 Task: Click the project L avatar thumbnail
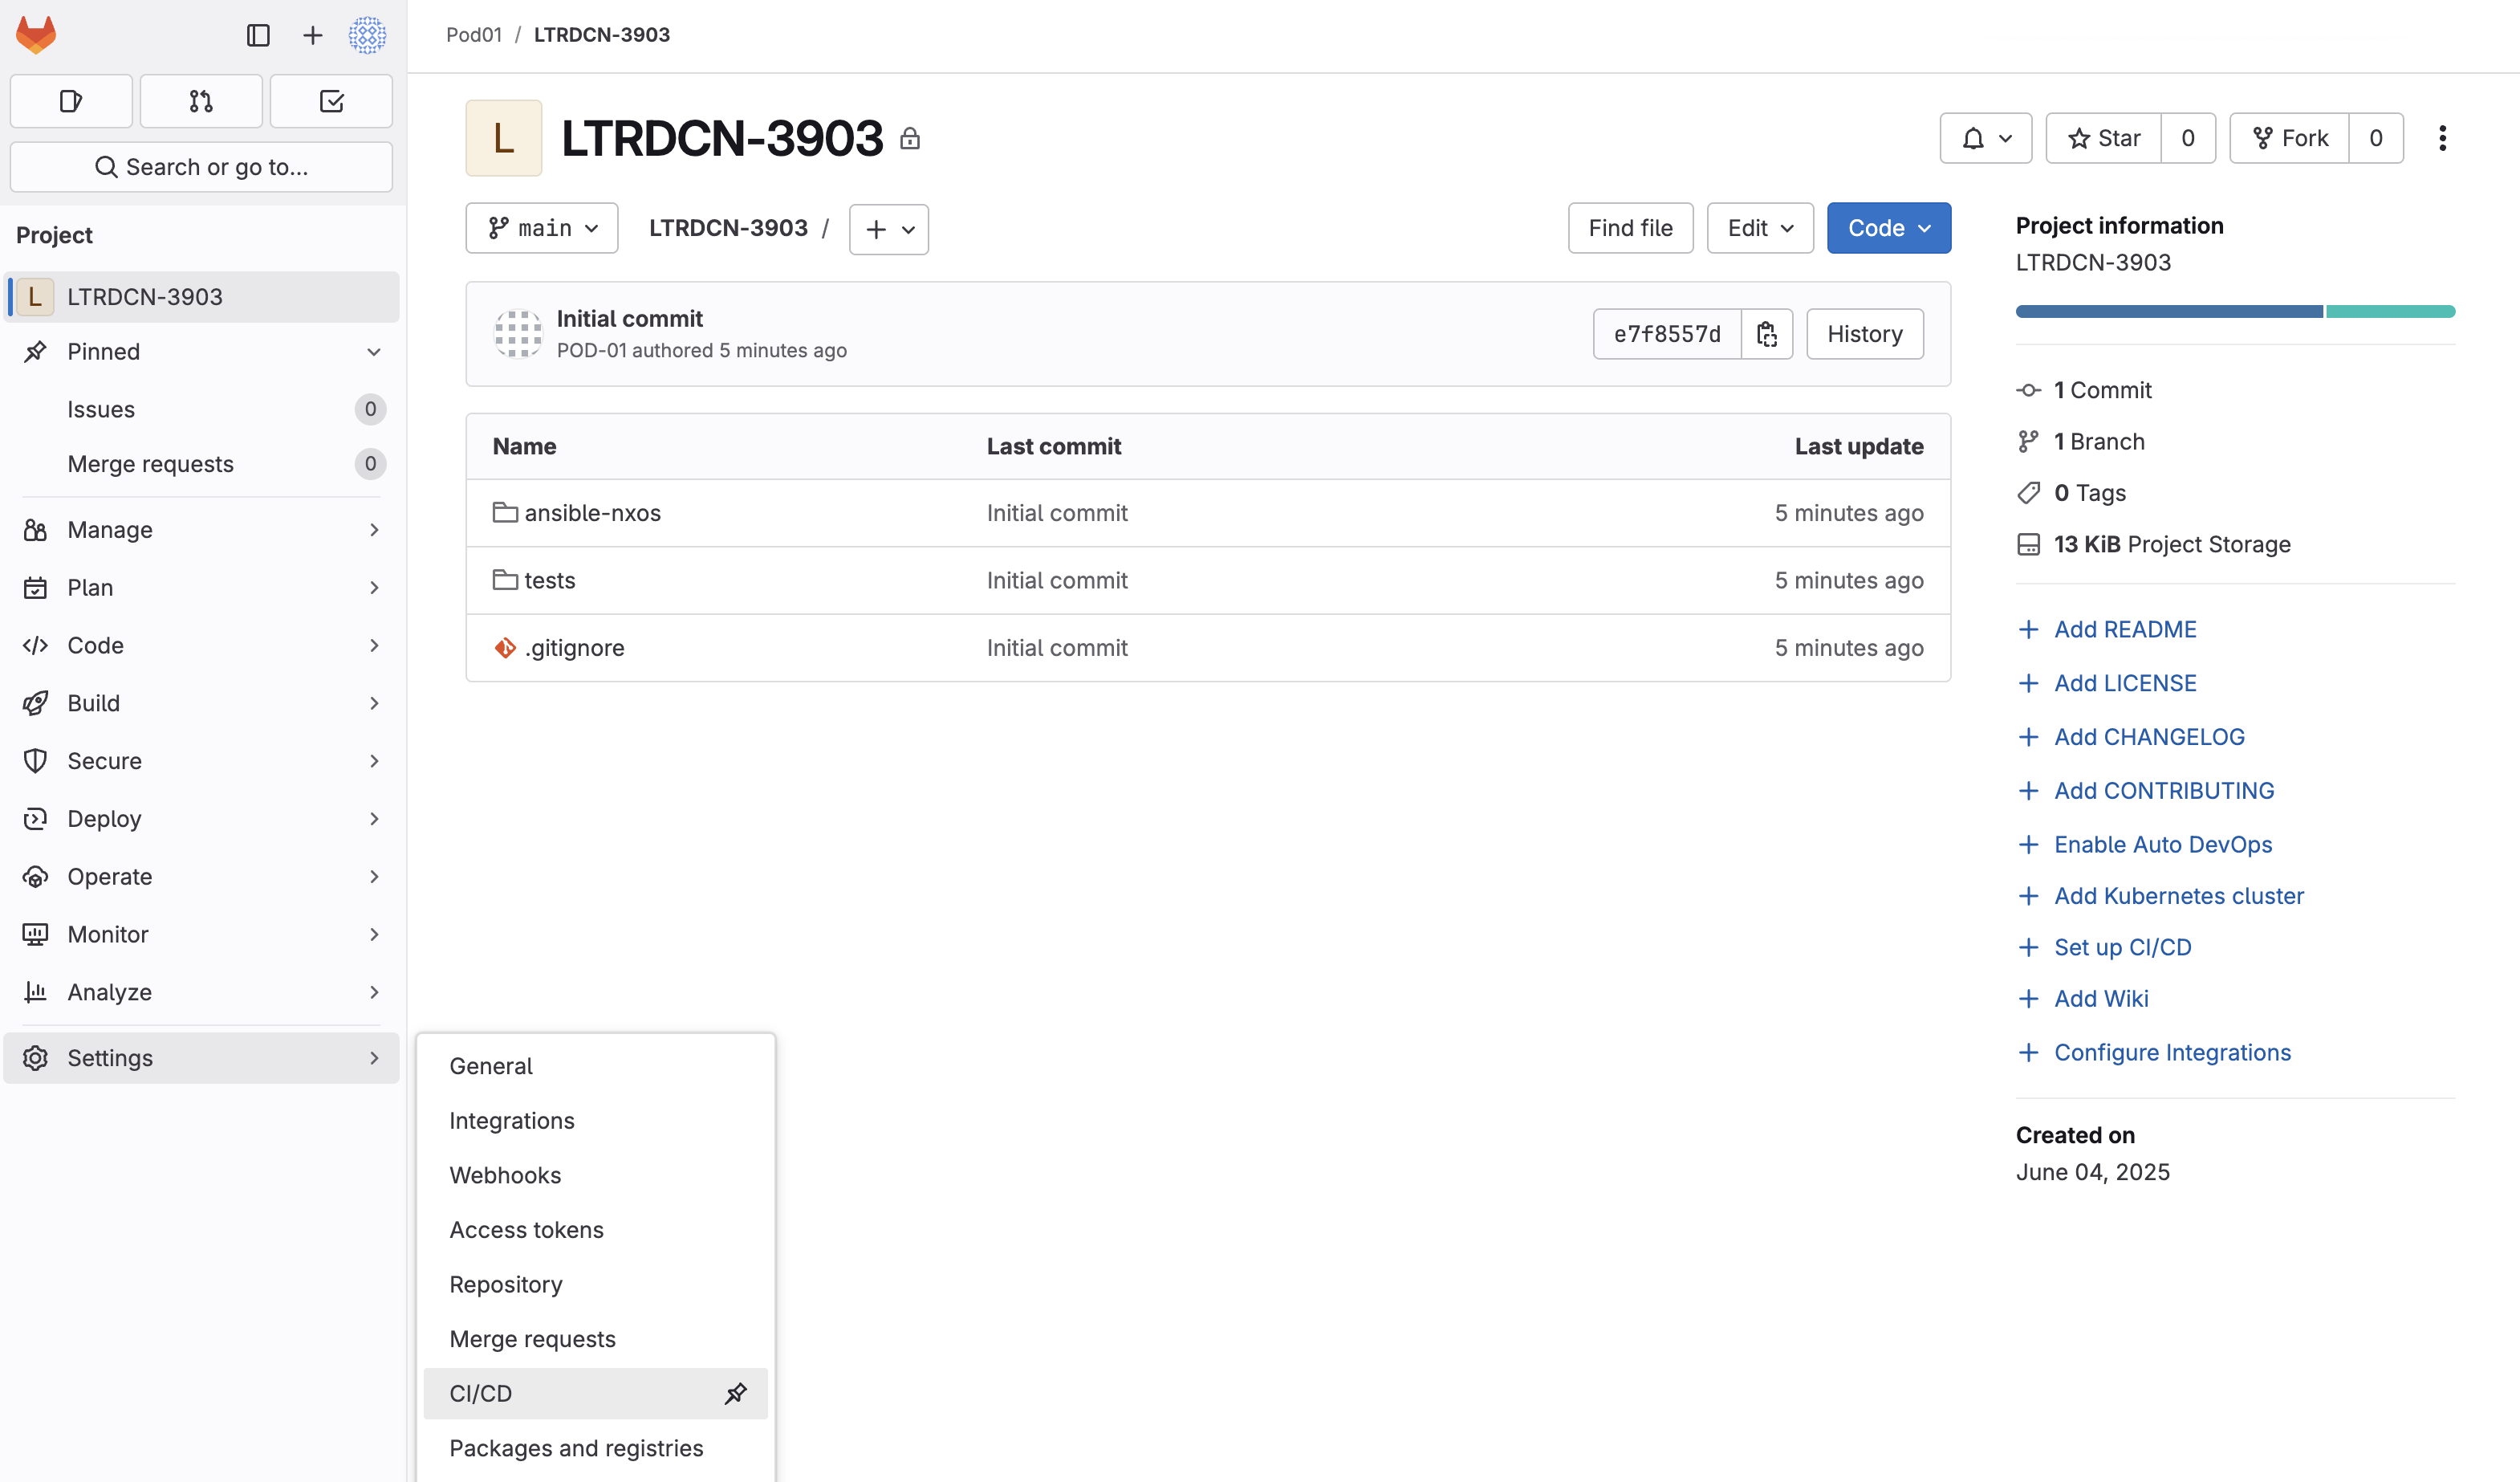tap(504, 138)
